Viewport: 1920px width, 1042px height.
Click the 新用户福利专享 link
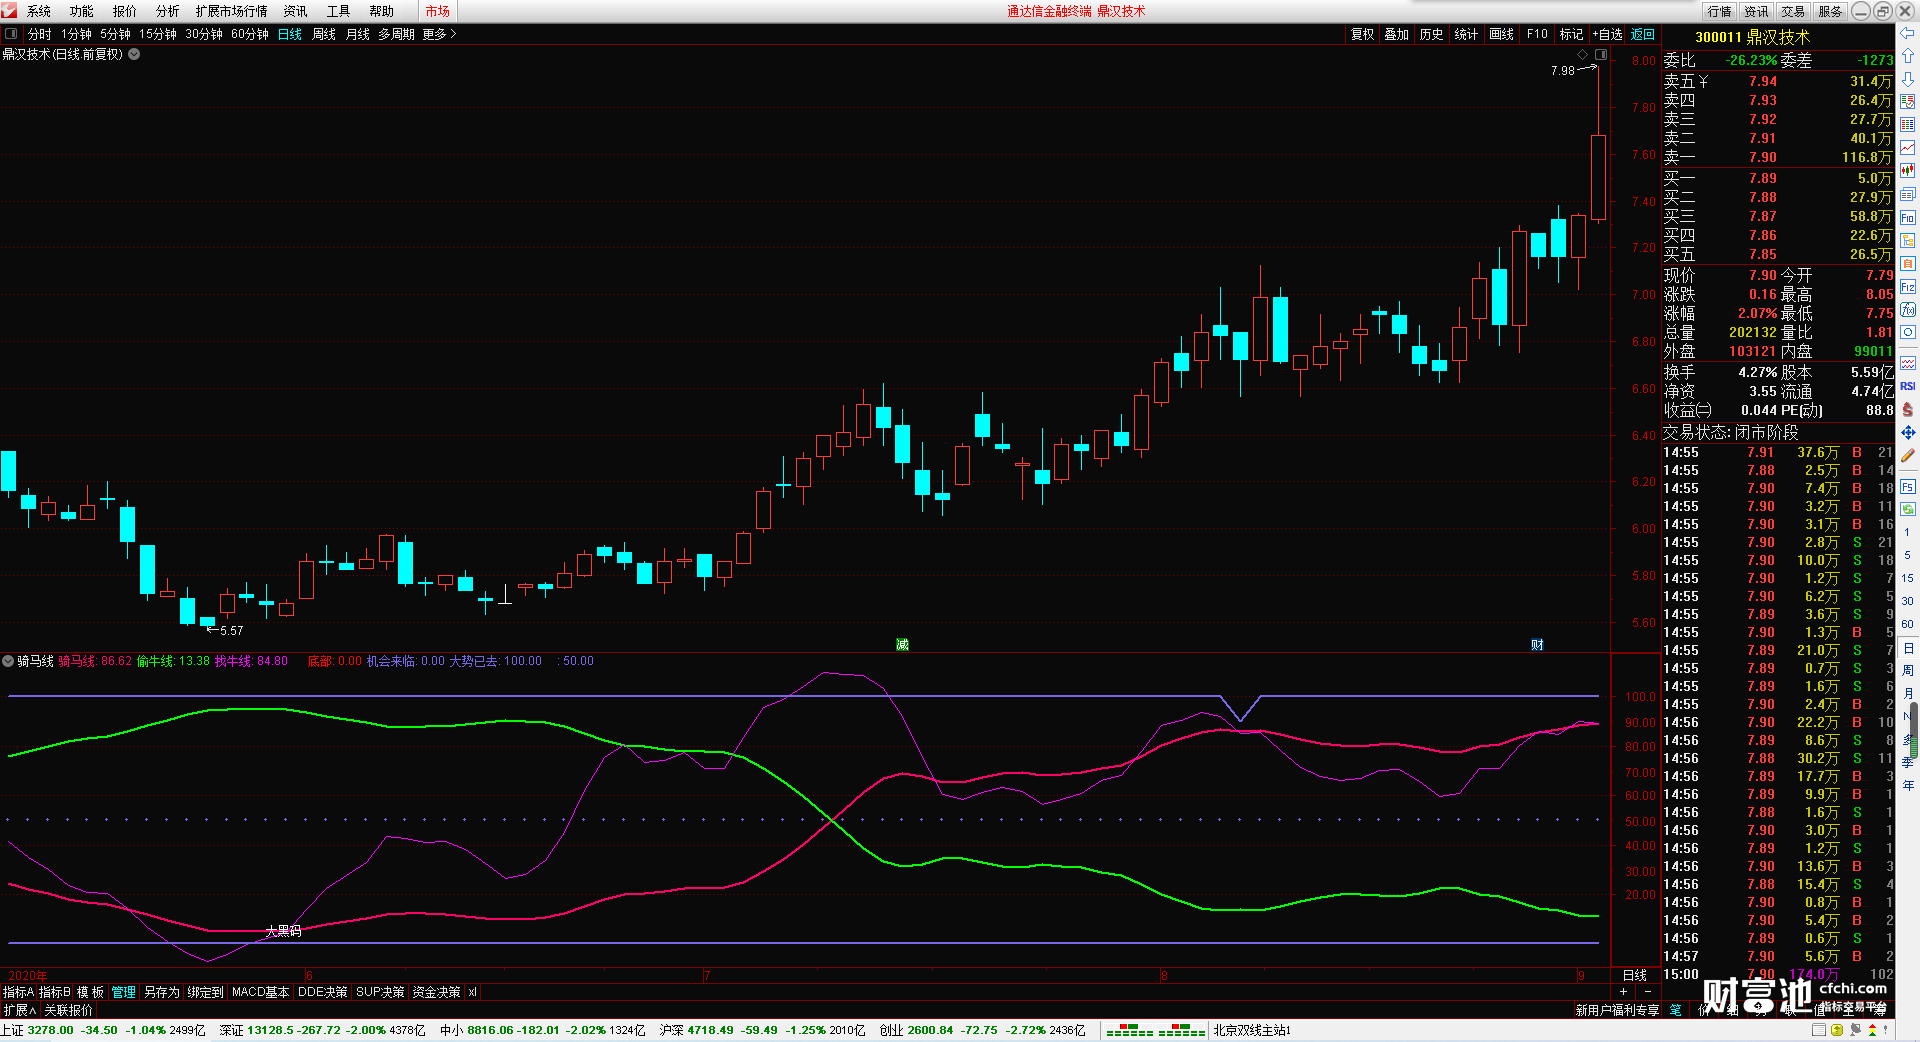pos(1617,1010)
